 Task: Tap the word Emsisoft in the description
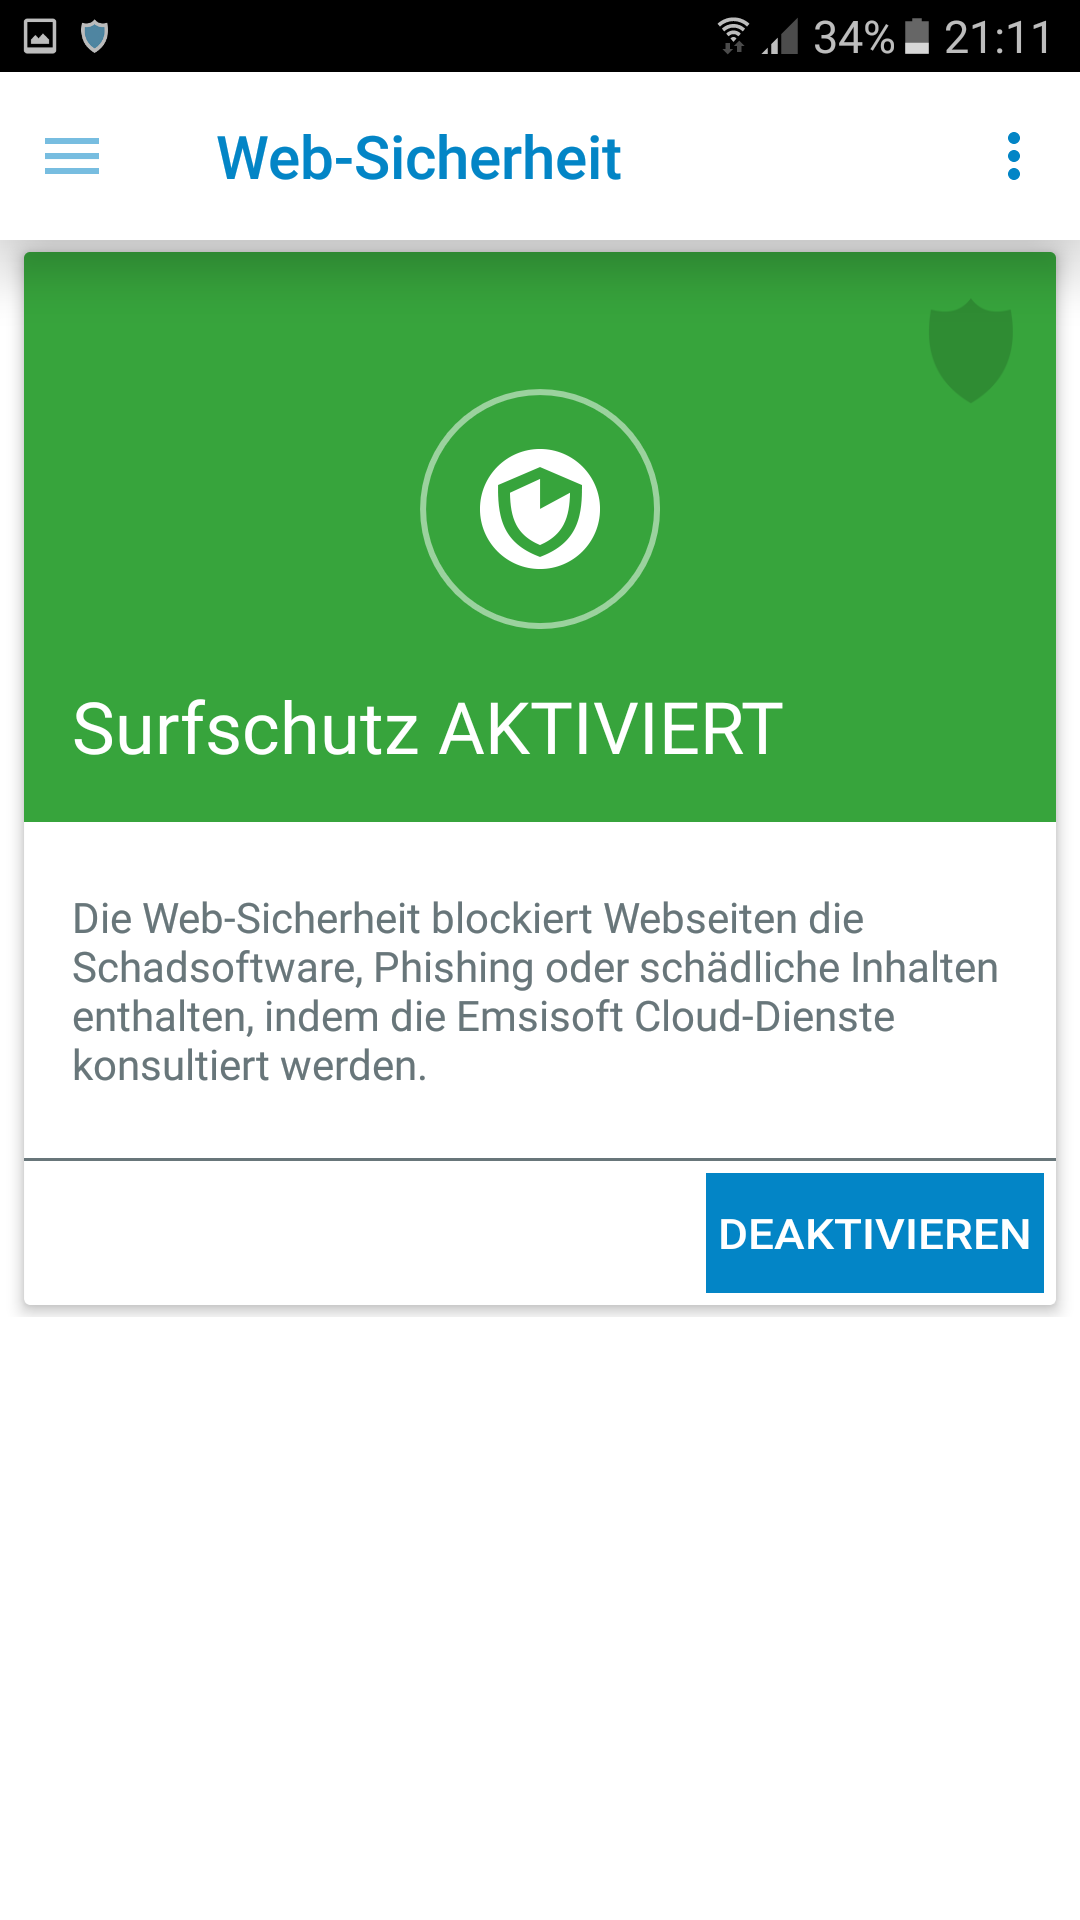pos(540,1017)
